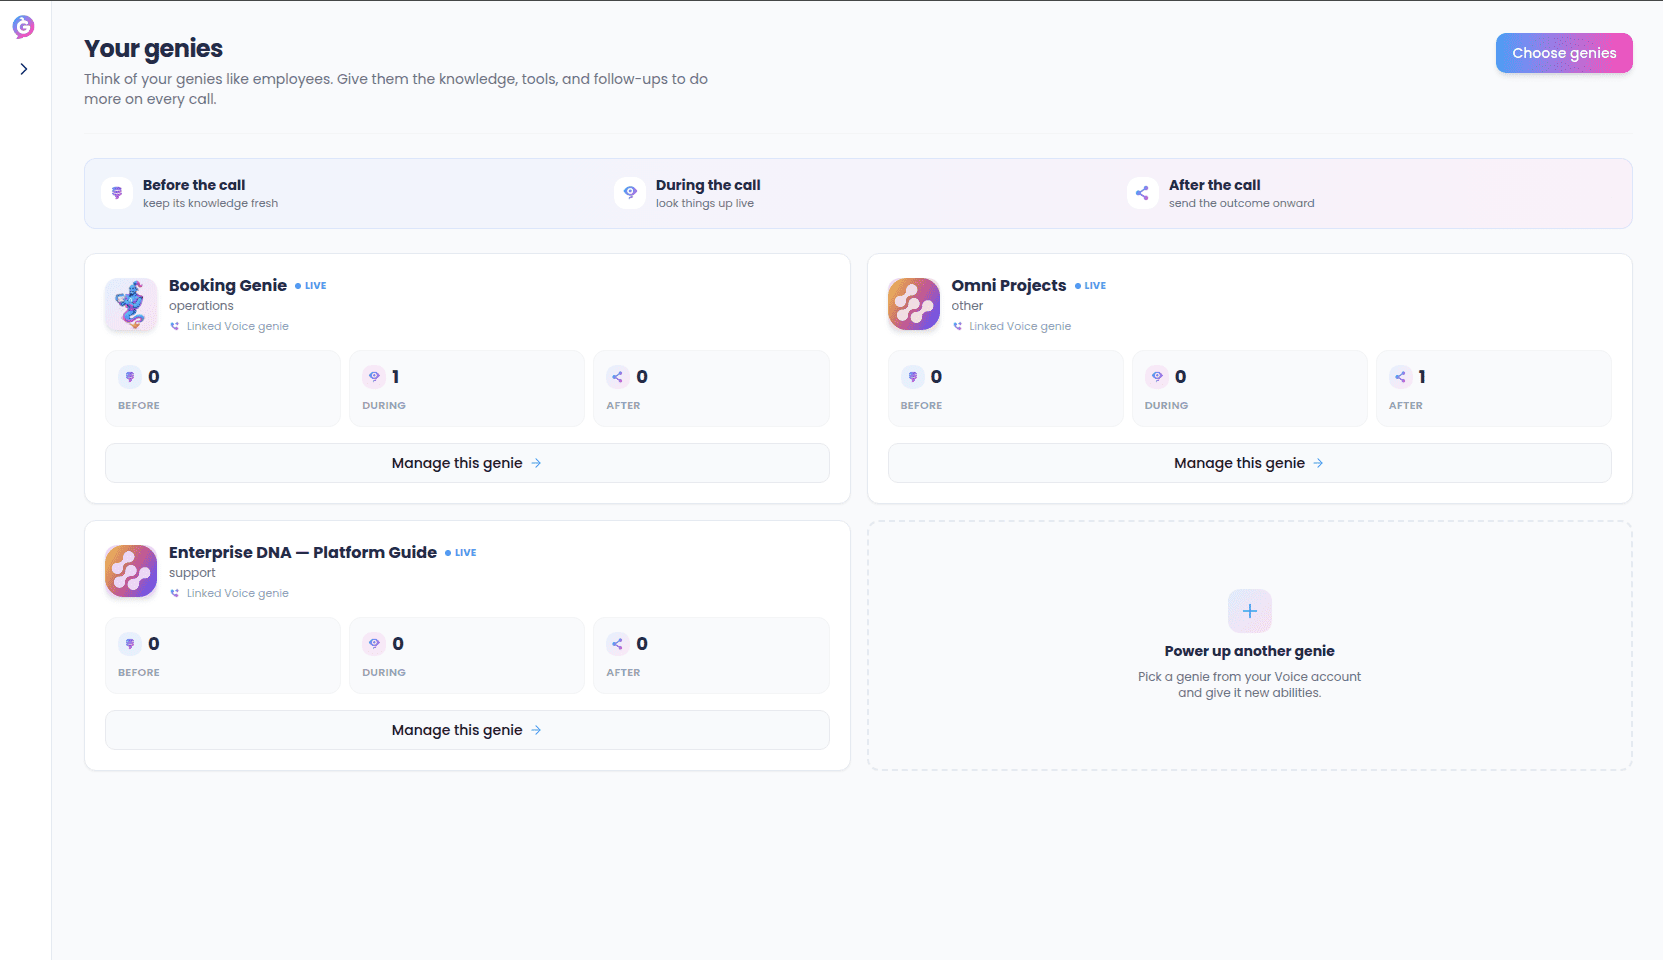The width and height of the screenshot is (1663, 960).
Task: Click the Before icon in Booking Genie
Action: coord(130,377)
